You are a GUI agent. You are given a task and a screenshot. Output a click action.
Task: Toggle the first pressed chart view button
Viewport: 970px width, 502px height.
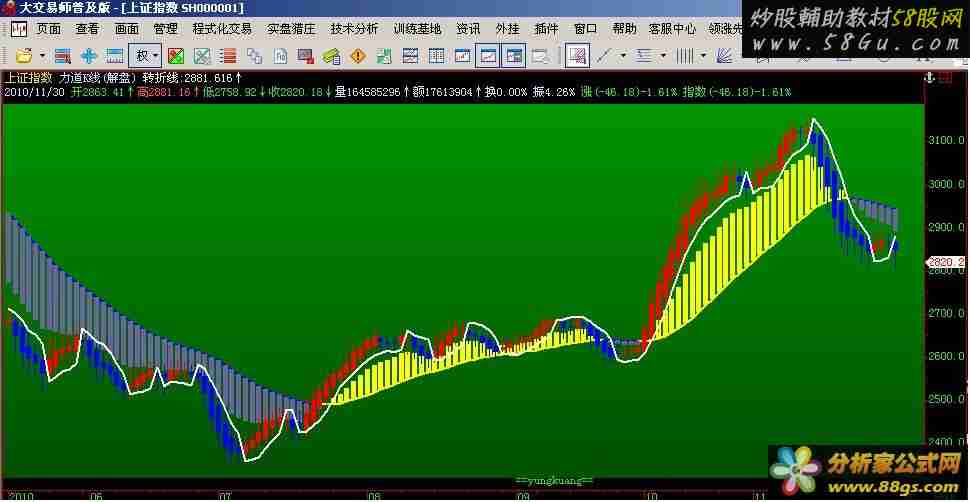tap(488, 56)
